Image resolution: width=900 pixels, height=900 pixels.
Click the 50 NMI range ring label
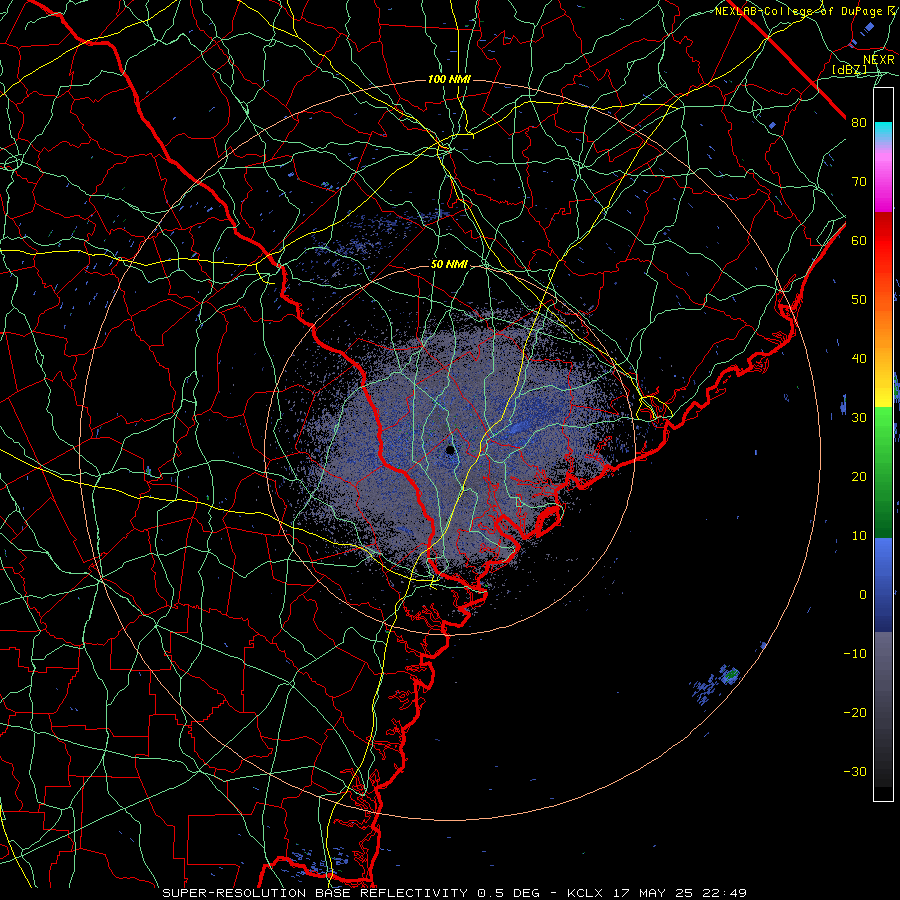(449, 265)
